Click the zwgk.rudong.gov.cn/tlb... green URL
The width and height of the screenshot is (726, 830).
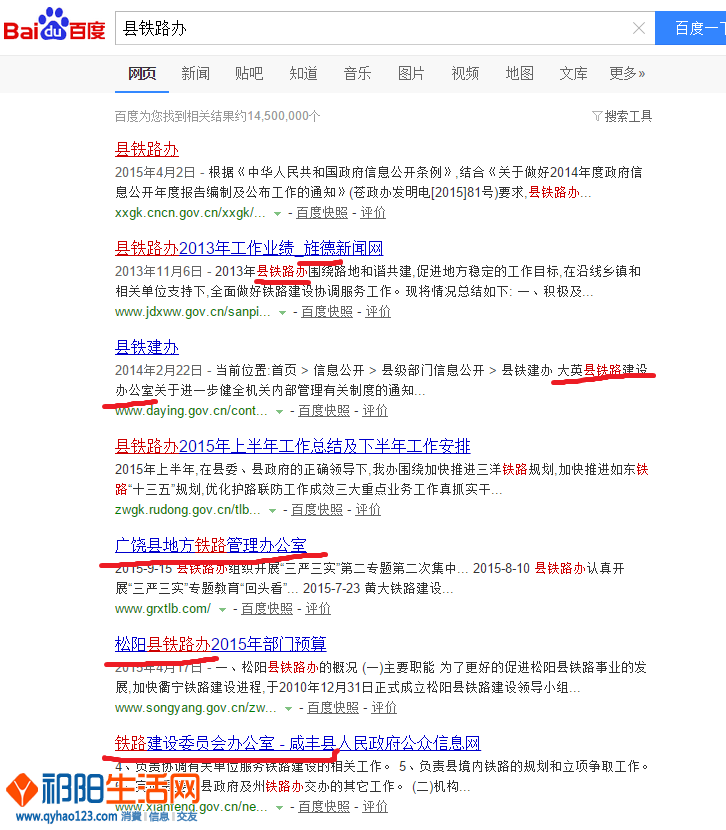(187, 510)
